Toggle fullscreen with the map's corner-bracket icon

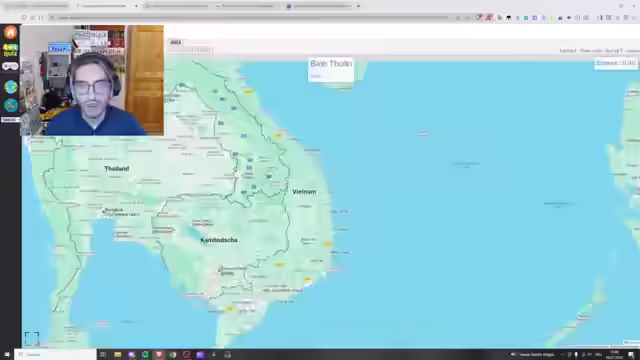[x=32, y=338]
